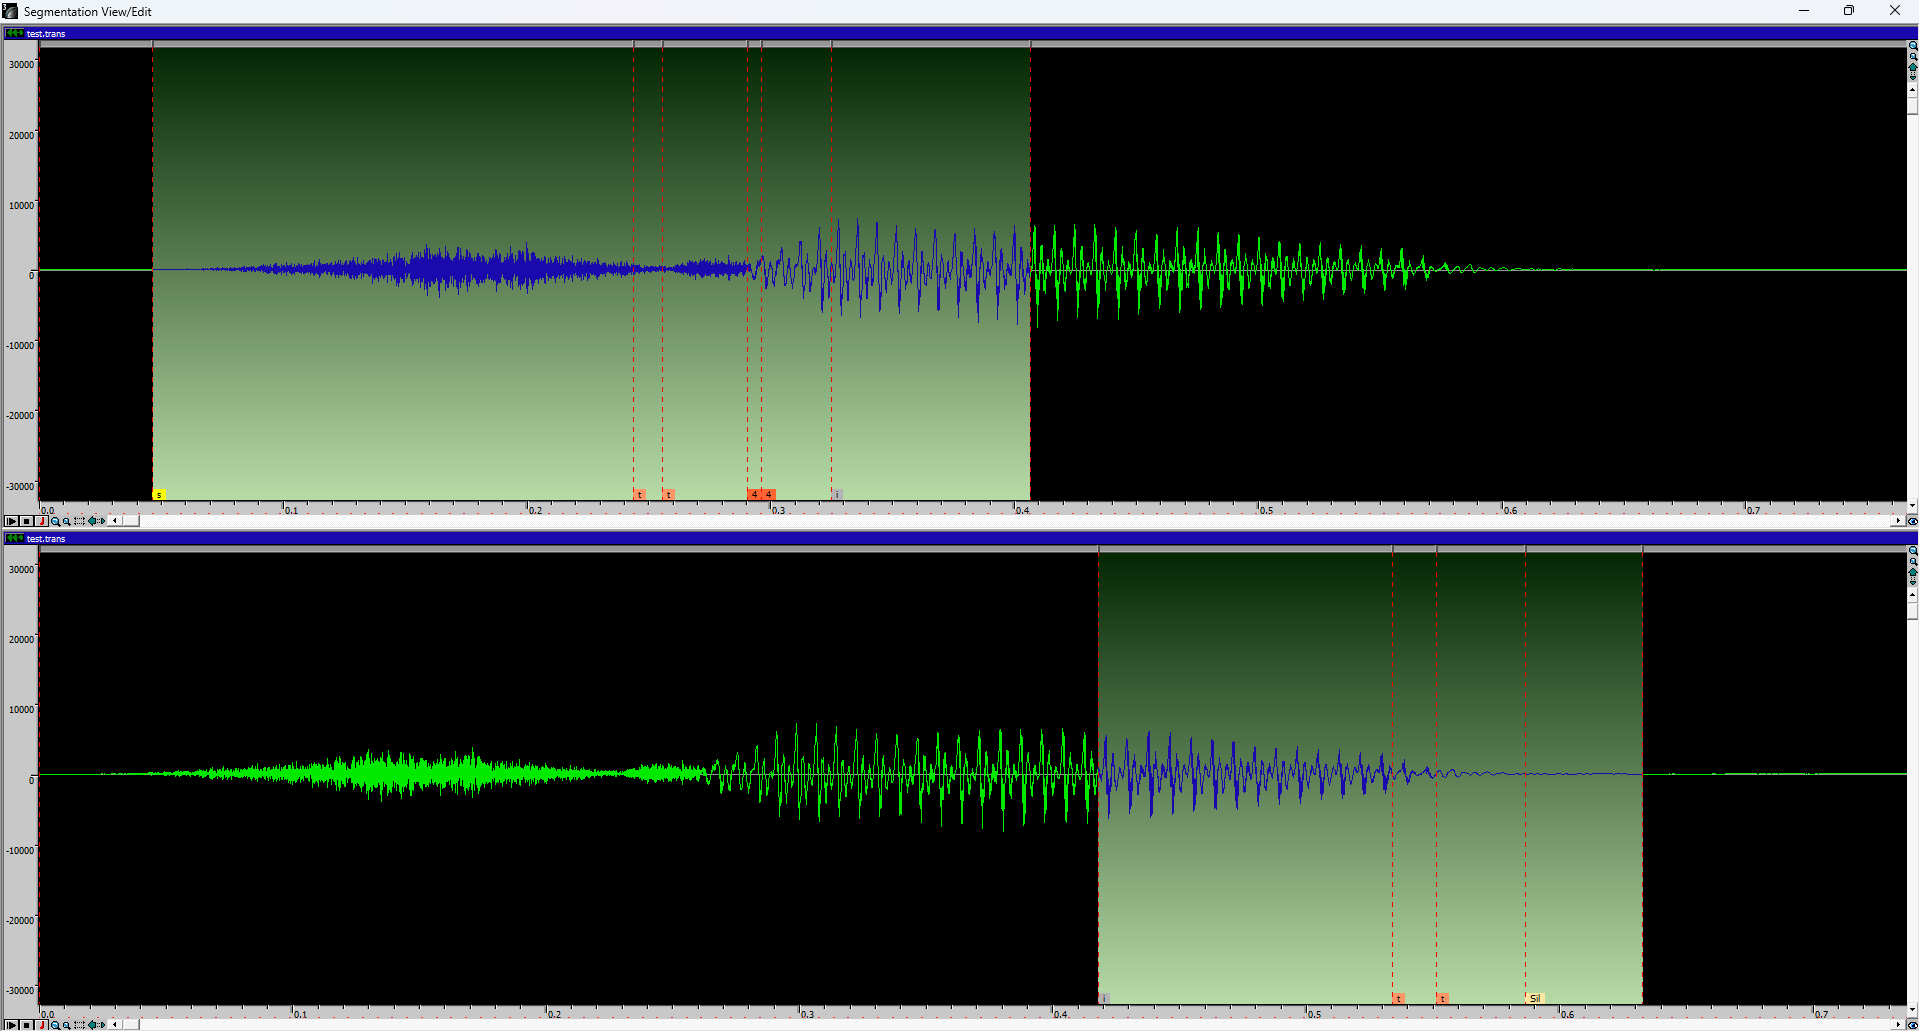
Task: Click waveform icon beside top test.trans title
Action: 15,33
